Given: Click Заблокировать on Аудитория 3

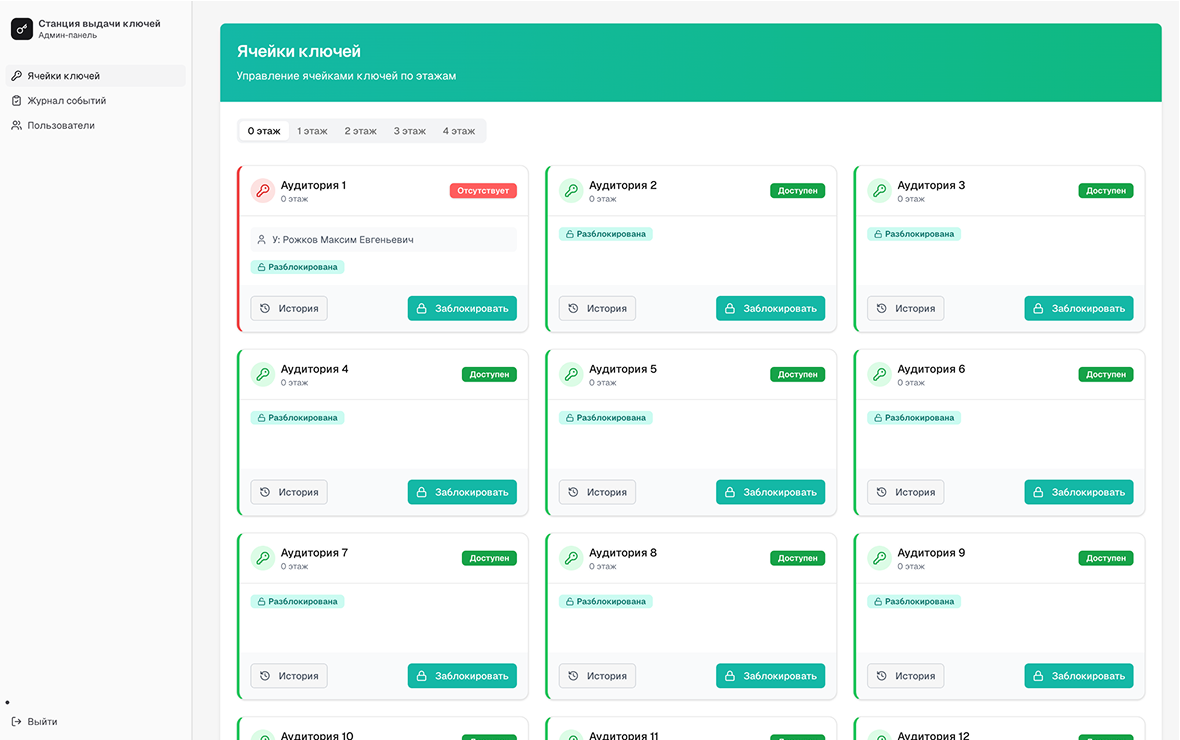Looking at the screenshot, I should (1078, 308).
